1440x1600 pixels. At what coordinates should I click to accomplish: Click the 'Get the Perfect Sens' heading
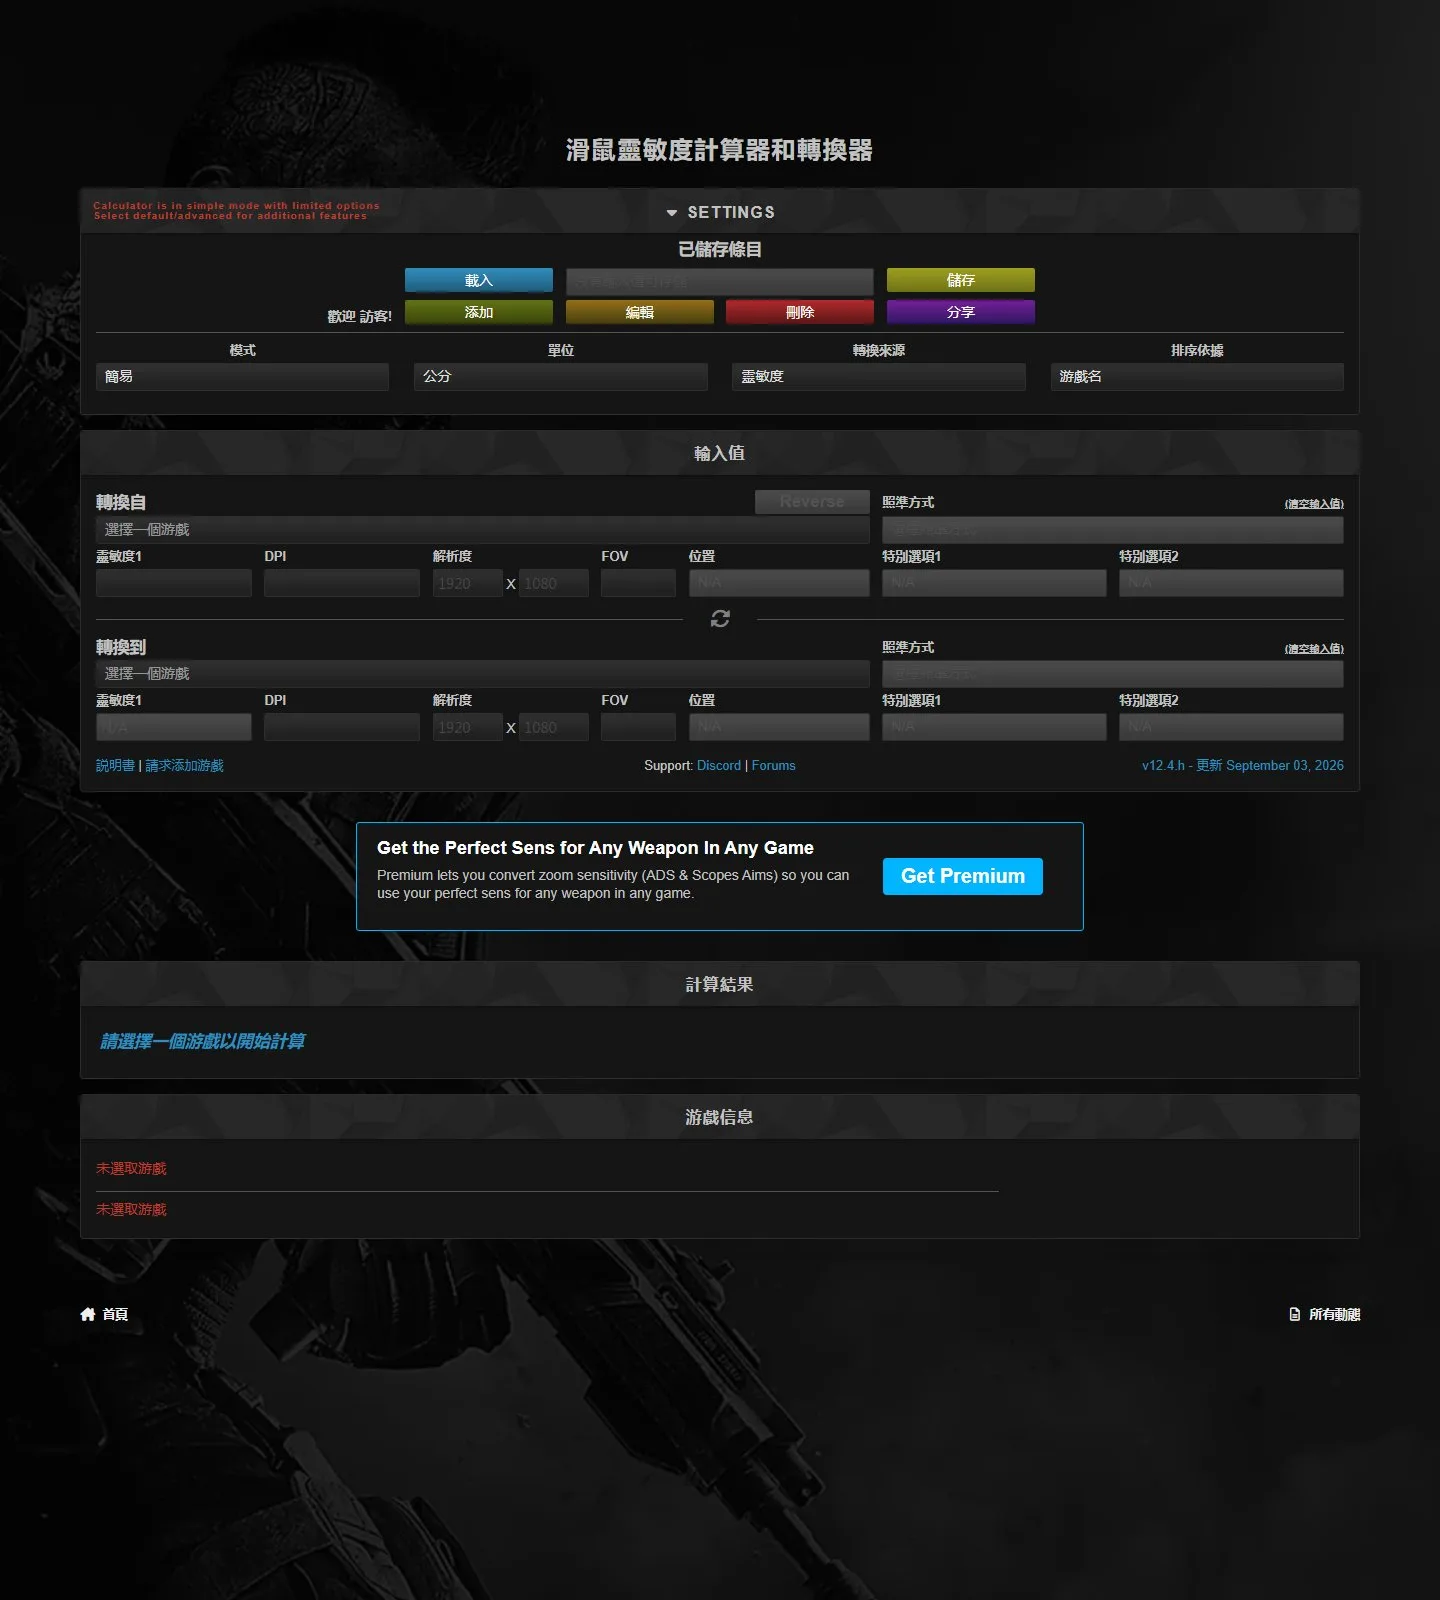coord(595,848)
